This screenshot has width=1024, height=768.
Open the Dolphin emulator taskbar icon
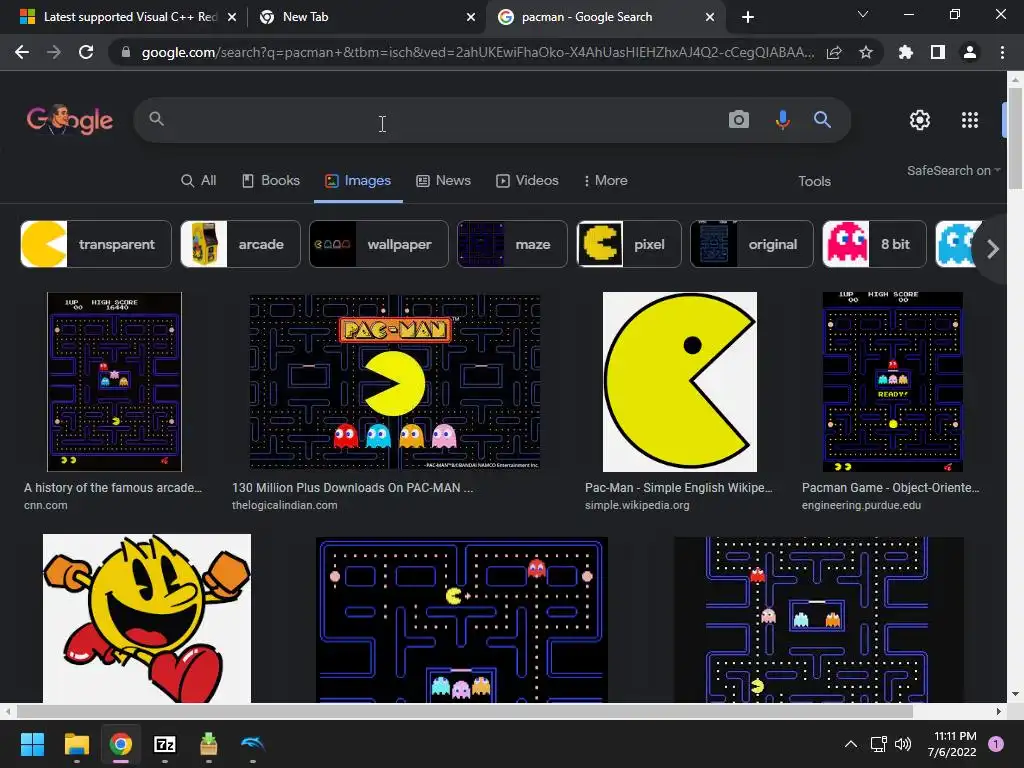click(253, 744)
